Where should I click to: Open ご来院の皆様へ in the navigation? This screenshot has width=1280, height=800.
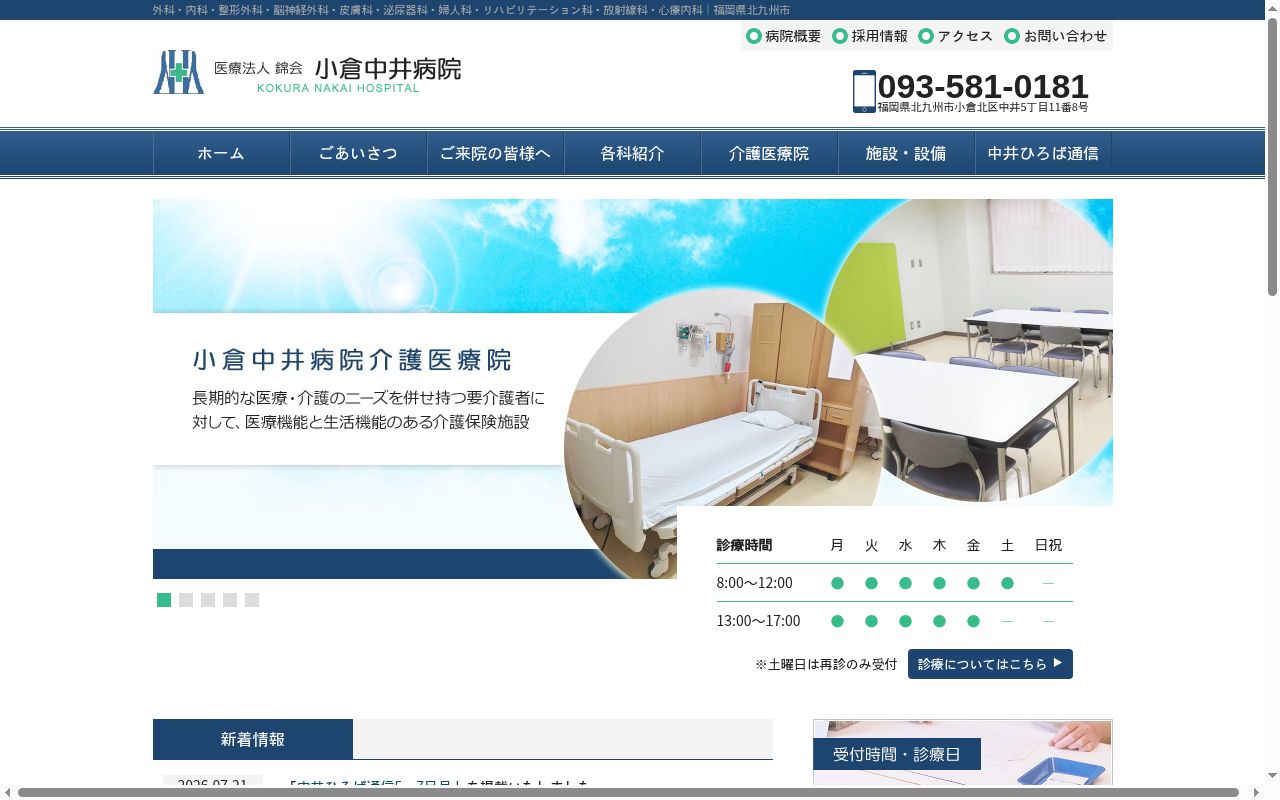(x=496, y=154)
